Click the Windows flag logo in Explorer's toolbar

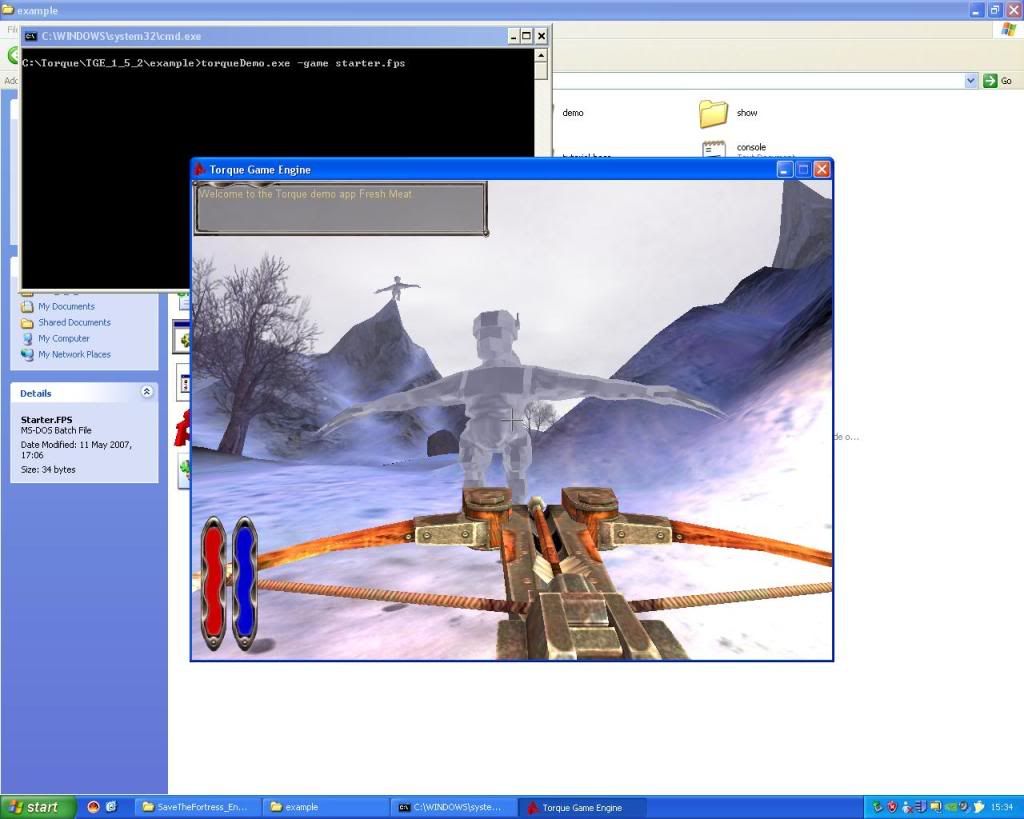point(1008,31)
